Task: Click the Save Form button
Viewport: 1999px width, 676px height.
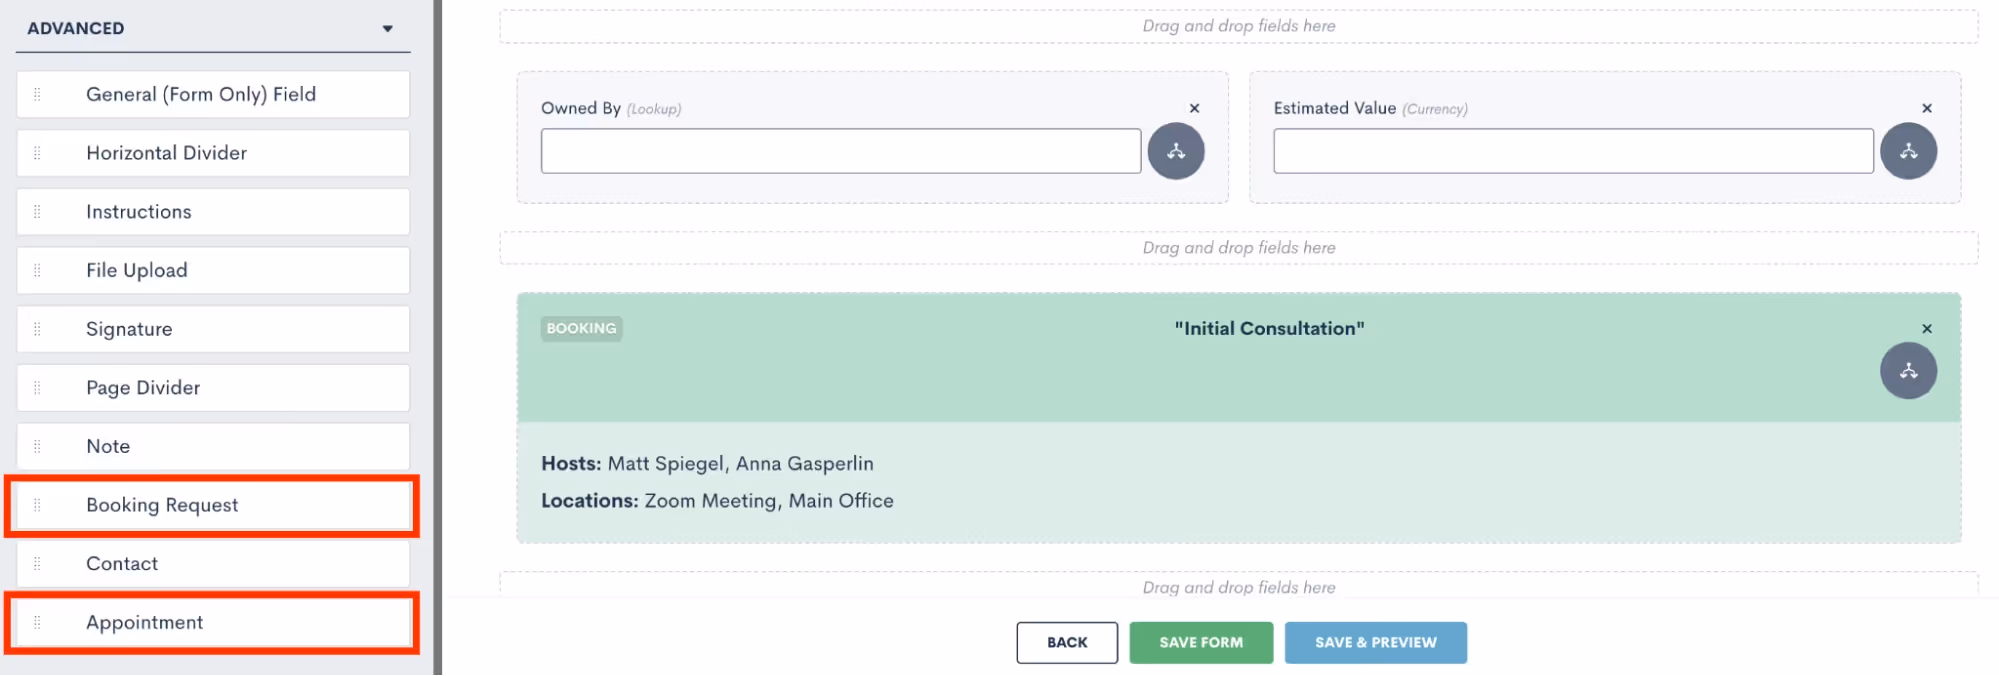Action: (x=1201, y=643)
